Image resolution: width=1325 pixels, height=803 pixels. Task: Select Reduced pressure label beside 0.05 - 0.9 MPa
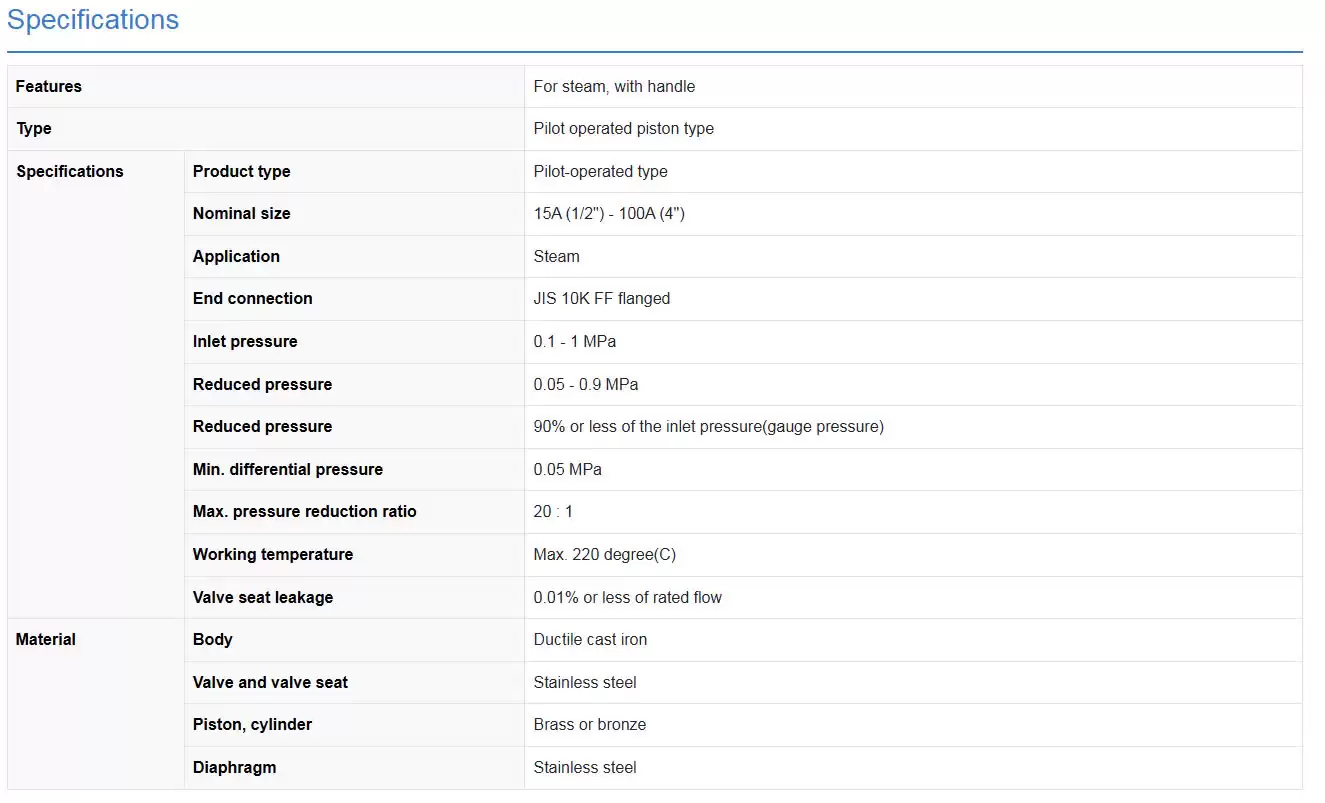click(x=262, y=385)
